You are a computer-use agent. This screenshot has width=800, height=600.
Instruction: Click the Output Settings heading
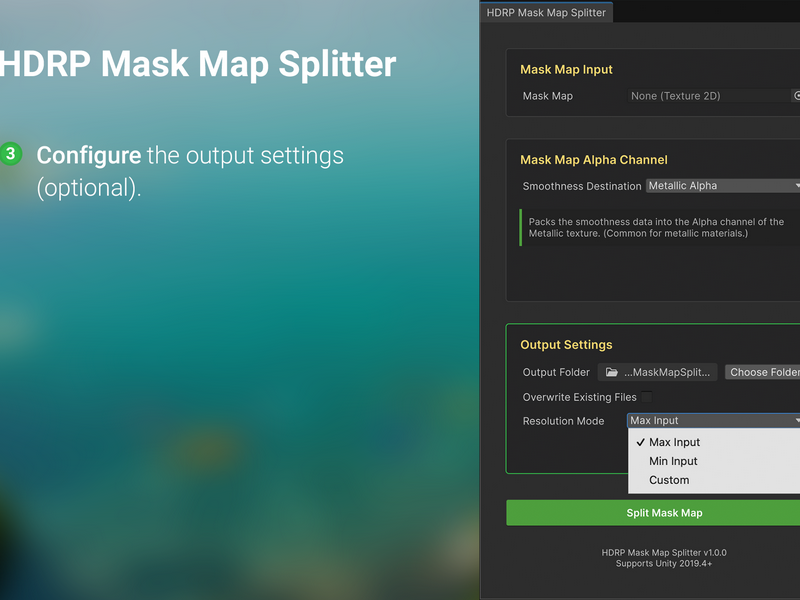566,345
